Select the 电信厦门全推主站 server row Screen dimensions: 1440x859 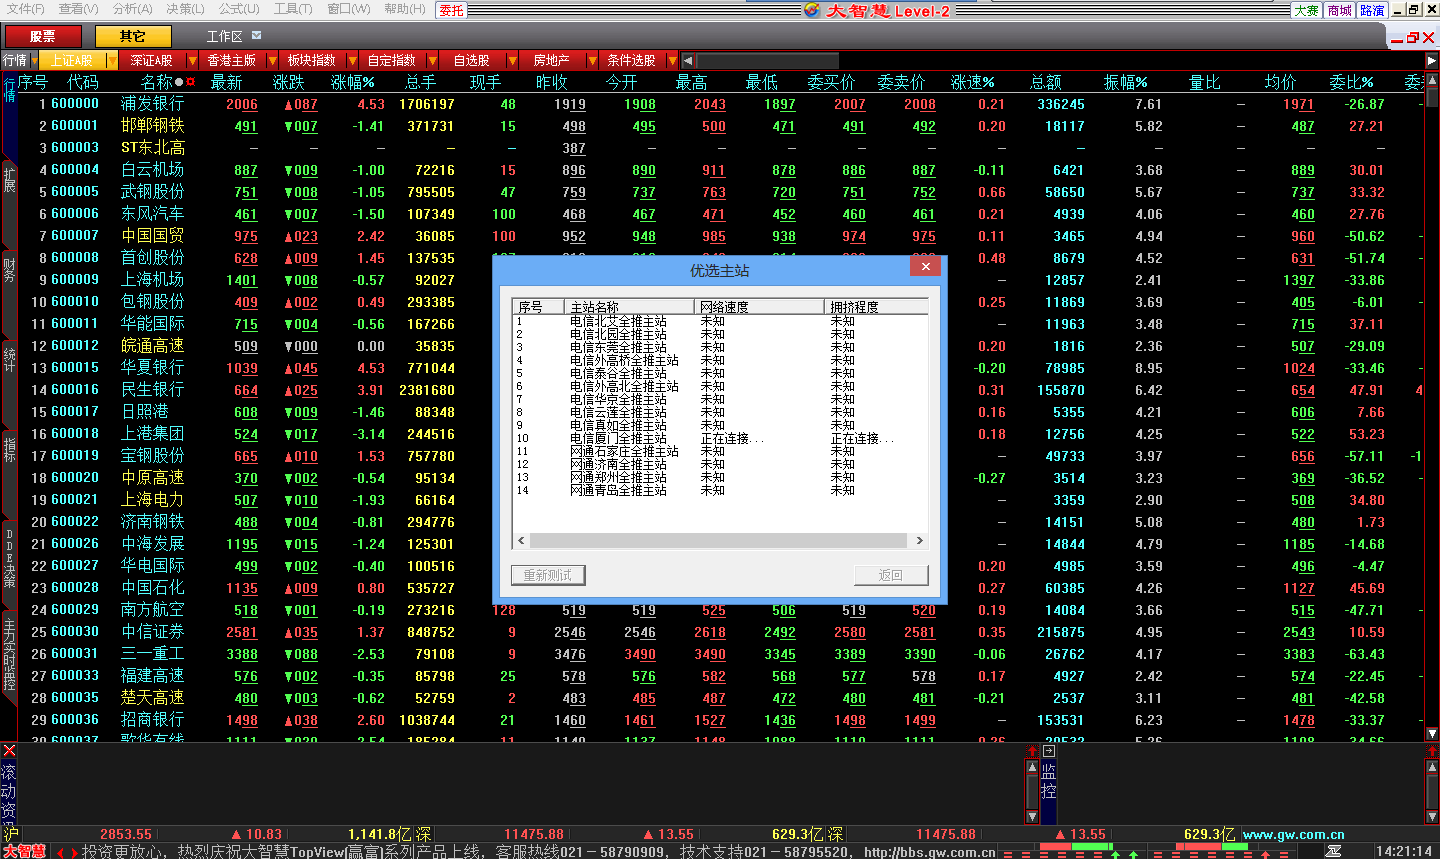[x=618, y=438]
